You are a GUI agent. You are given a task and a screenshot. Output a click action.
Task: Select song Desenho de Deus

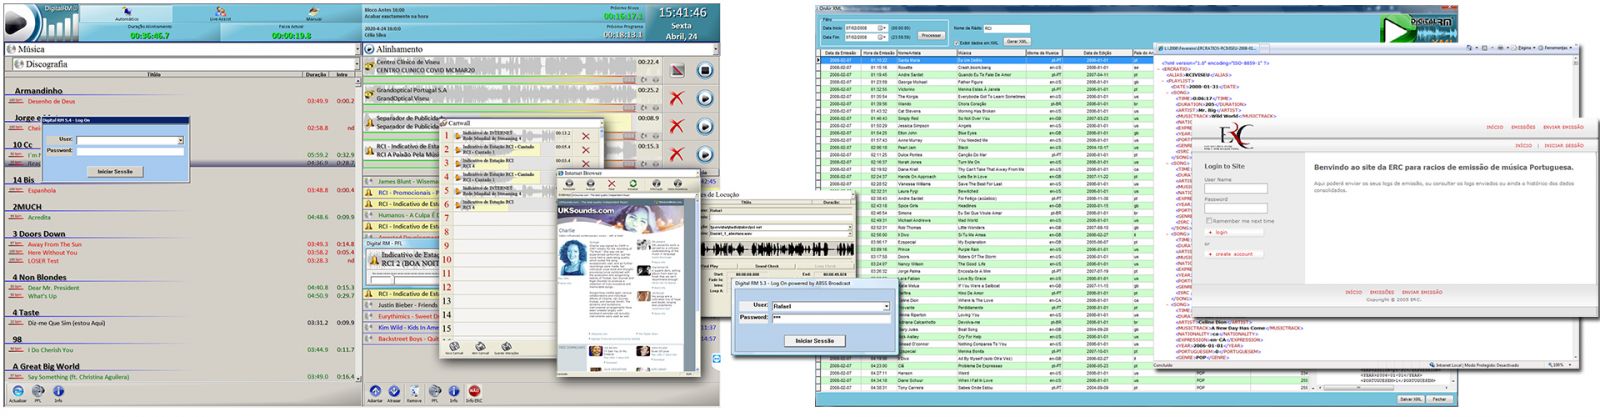52,101
